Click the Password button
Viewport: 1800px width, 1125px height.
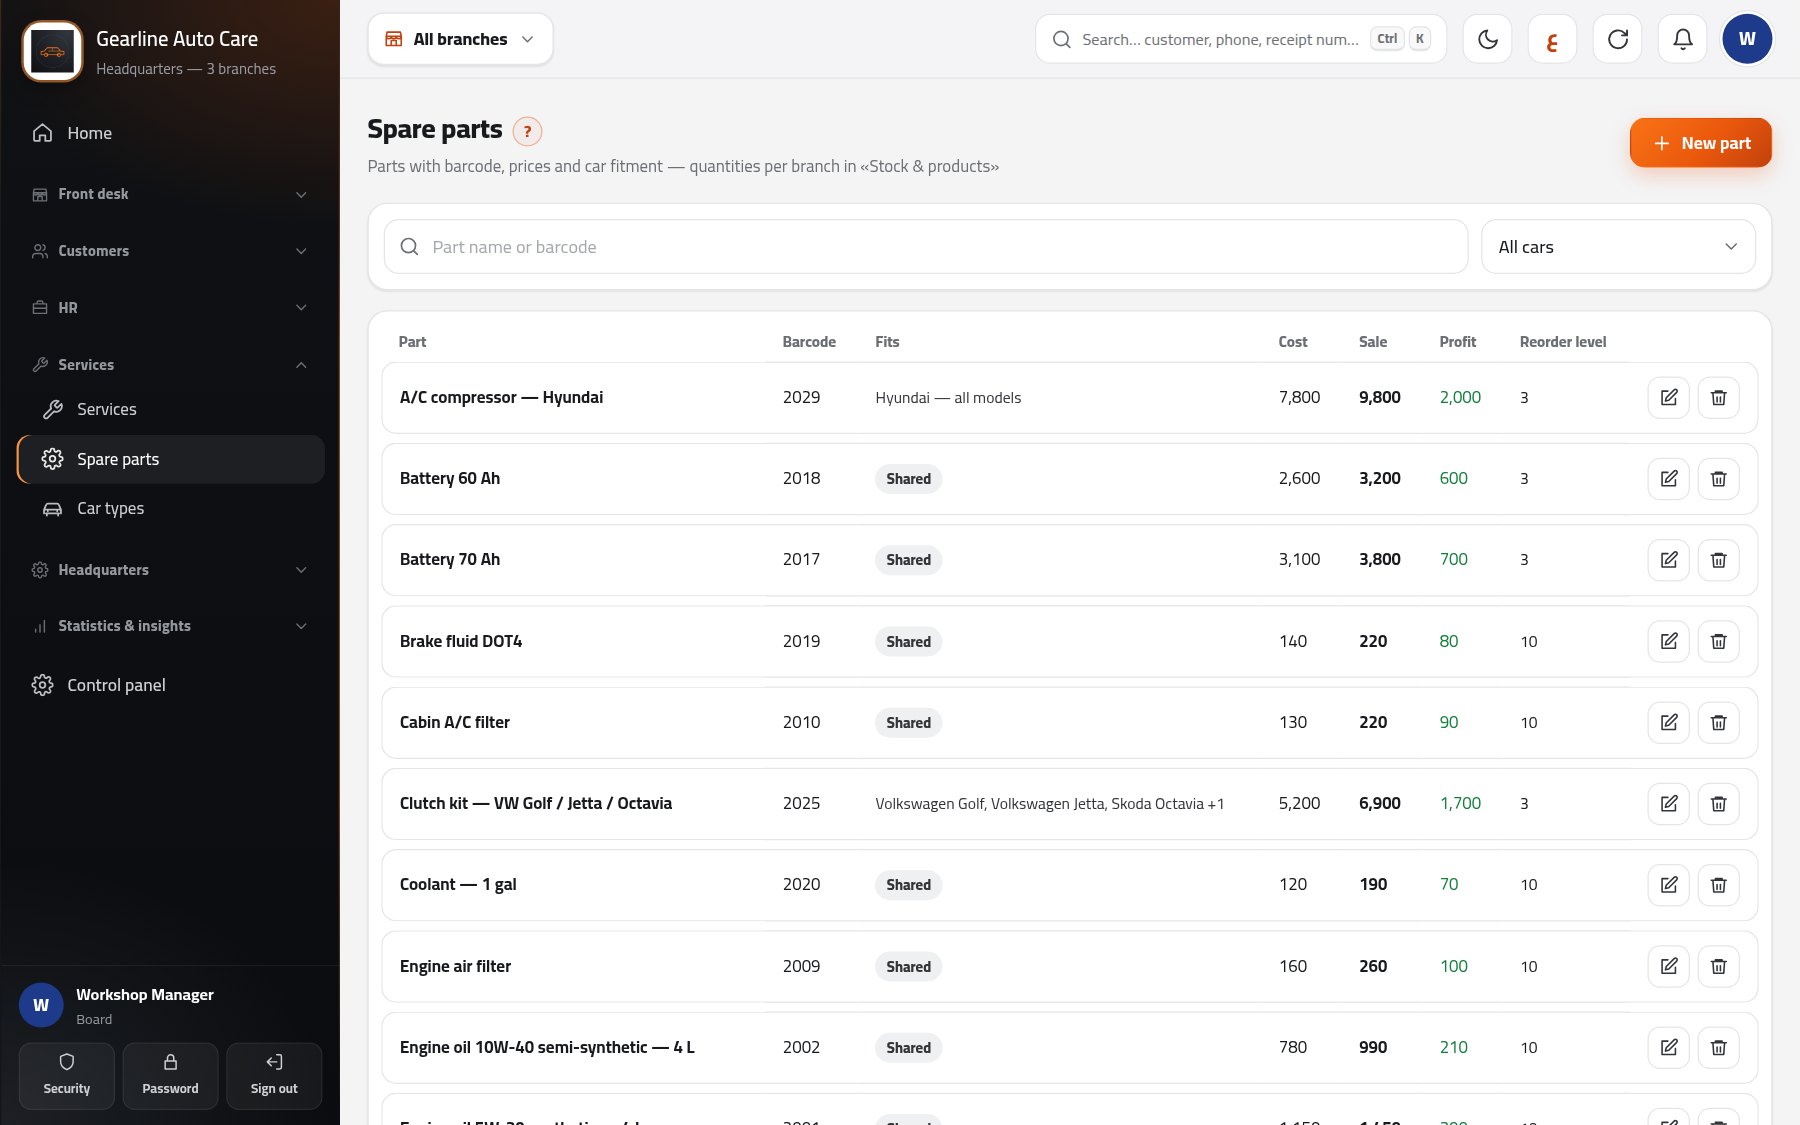(x=170, y=1076)
